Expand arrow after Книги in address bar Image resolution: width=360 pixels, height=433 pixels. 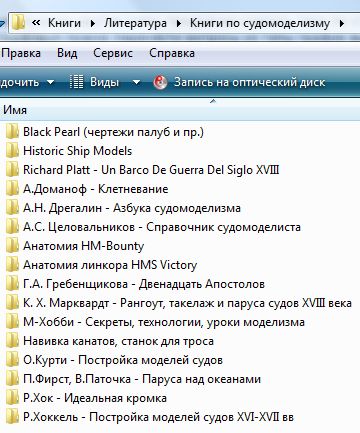93,23
